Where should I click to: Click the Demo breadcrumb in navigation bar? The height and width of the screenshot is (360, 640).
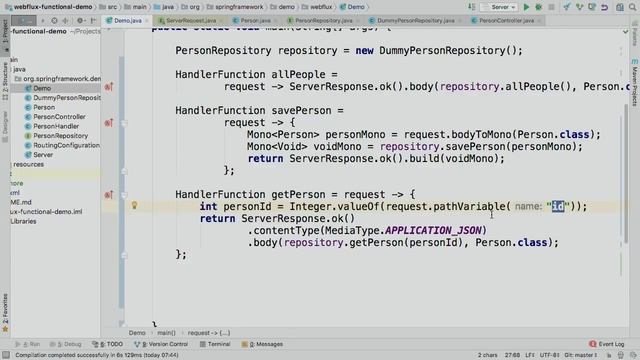pos(352,7)
